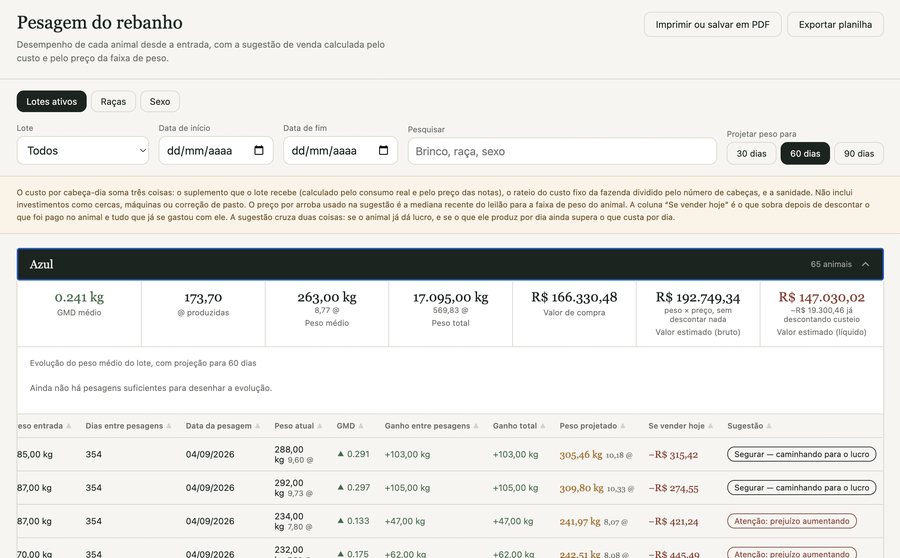Click Imprimir ou salvar em PDF button

[712, 25]
